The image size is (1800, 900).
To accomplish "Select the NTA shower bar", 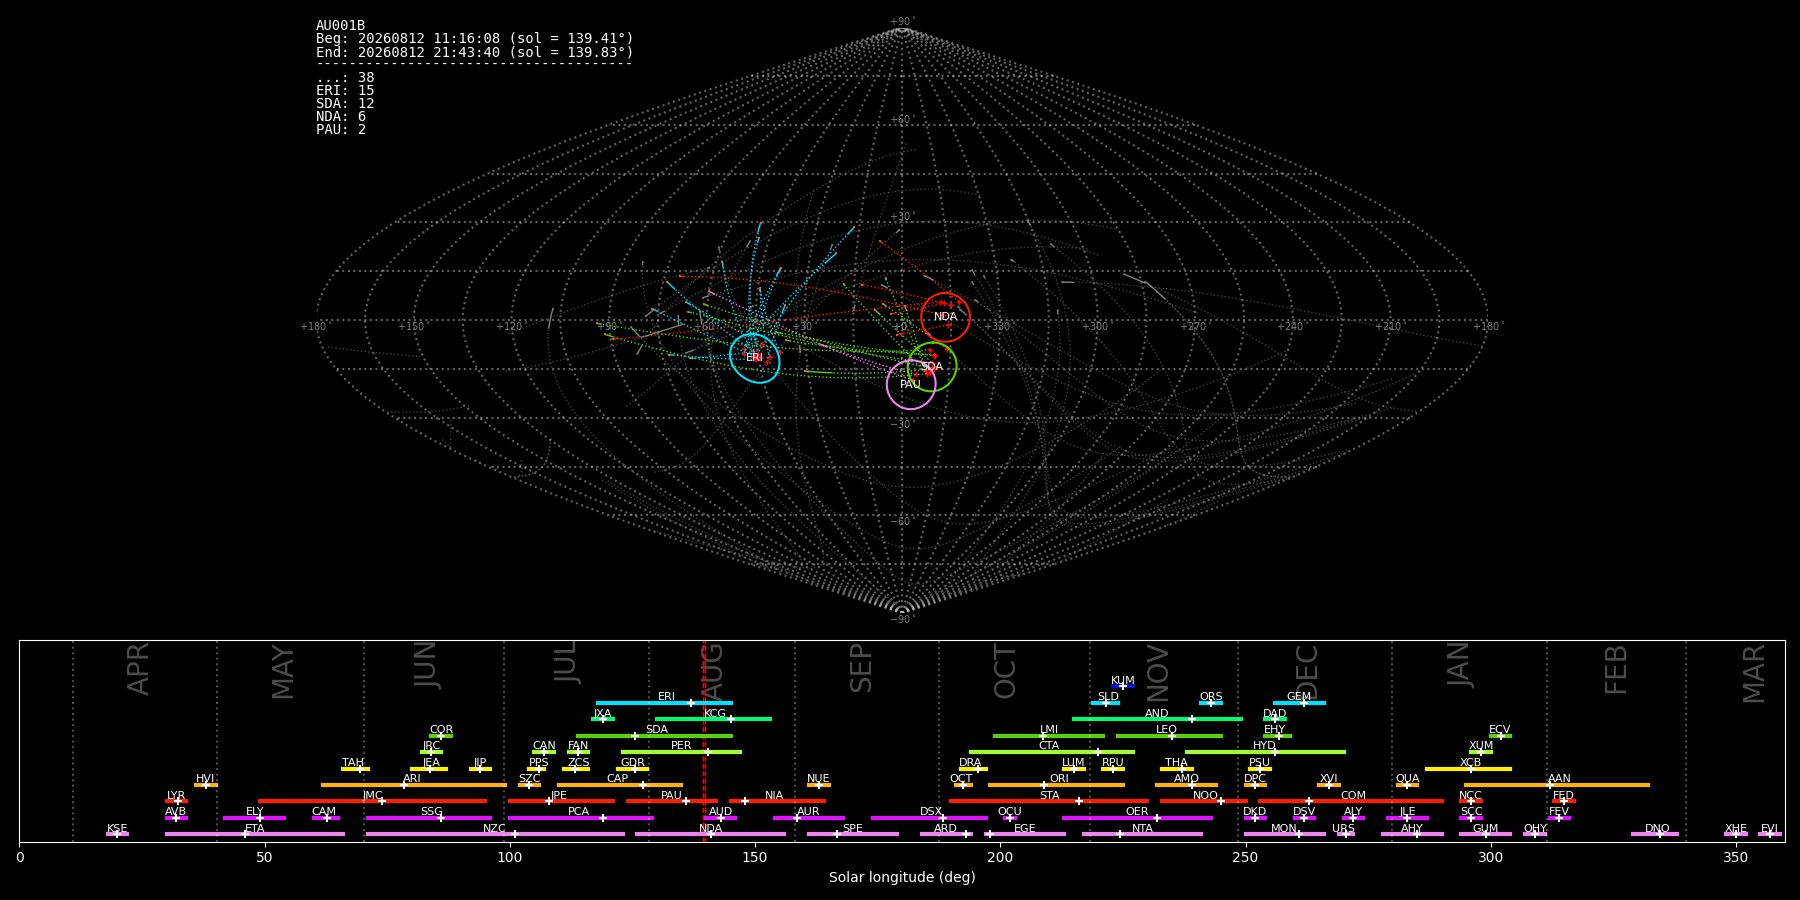I will (x=1142, y=834).
